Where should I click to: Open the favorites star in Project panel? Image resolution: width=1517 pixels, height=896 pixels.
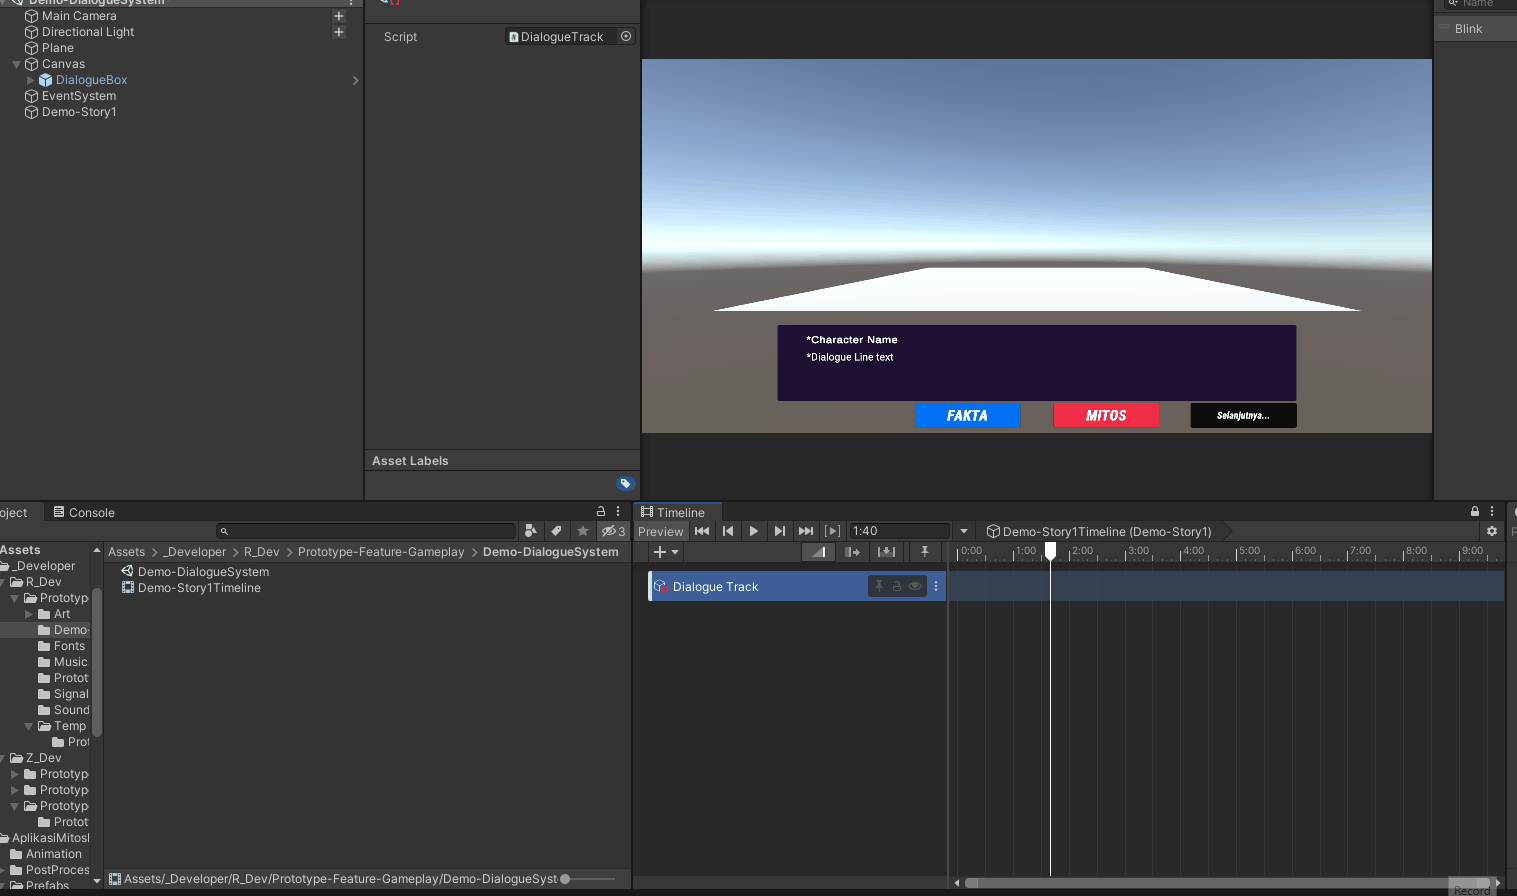coord(583,531)
